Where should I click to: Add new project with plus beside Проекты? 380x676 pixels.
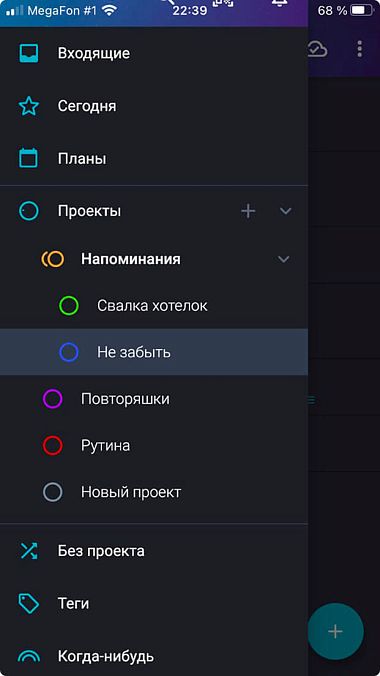(248, 211)
